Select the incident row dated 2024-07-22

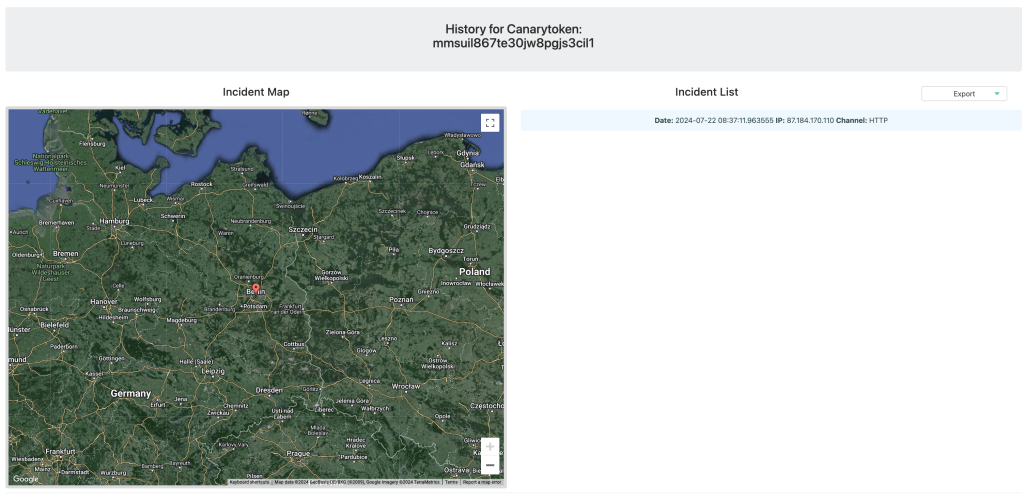pyautogui.click(x=771, y=120)
